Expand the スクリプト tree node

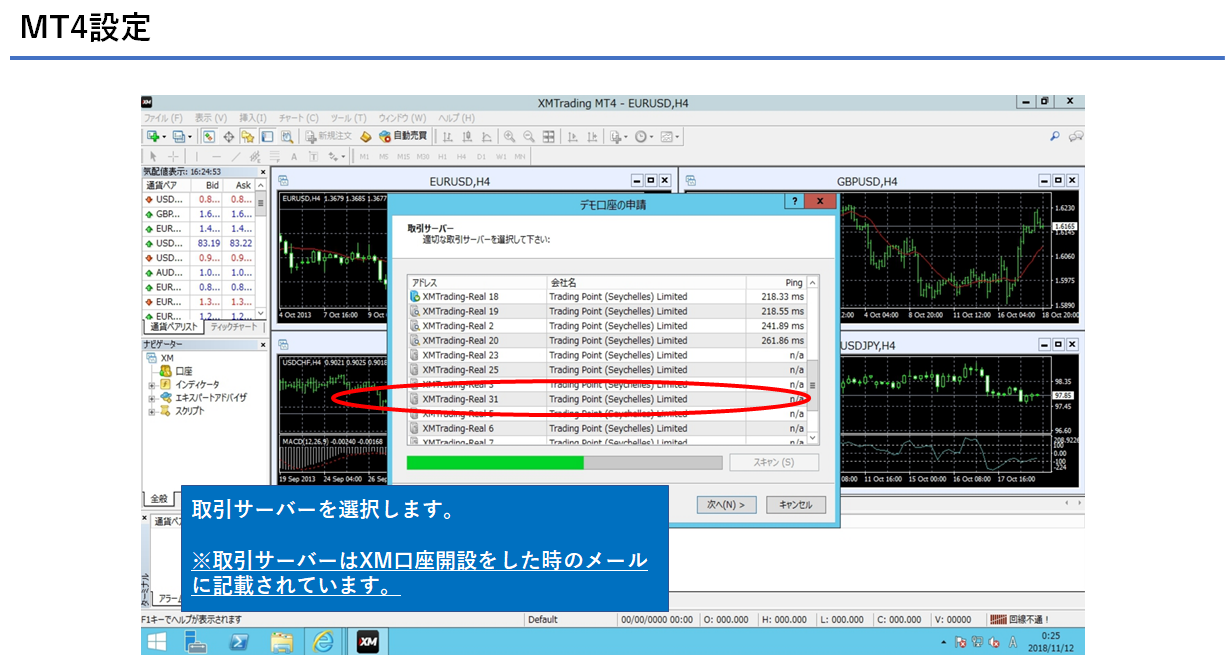(x=152, y=410)
